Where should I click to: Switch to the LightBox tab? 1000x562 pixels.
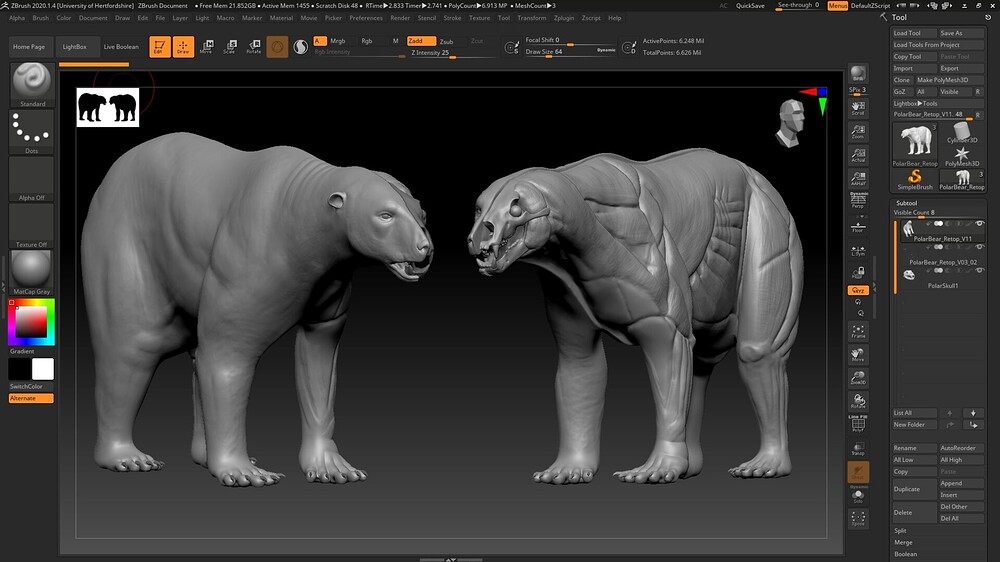pos(75,47)
